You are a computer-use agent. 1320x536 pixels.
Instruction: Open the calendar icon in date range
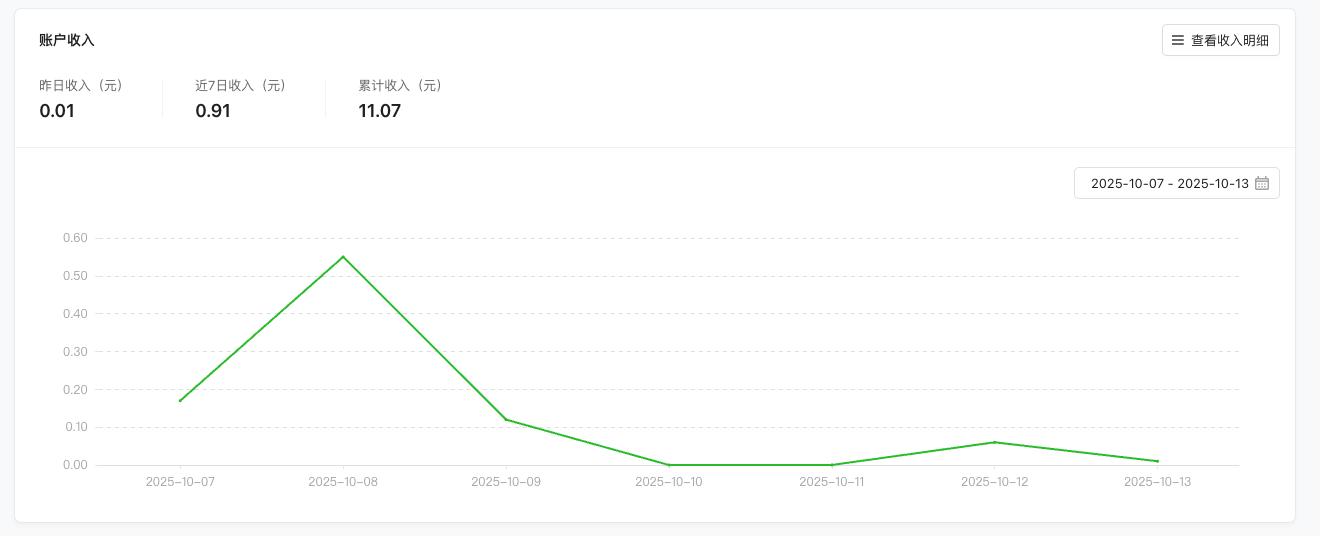(1262, 184)
